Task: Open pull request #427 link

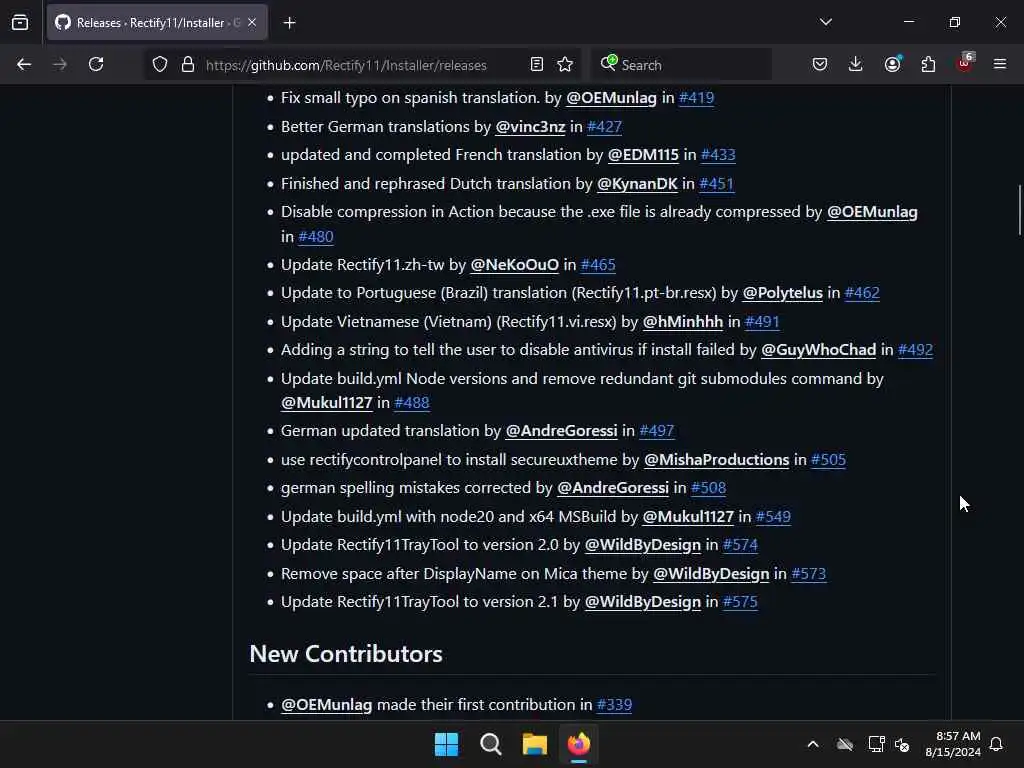Action: click(x=604, y=127)
